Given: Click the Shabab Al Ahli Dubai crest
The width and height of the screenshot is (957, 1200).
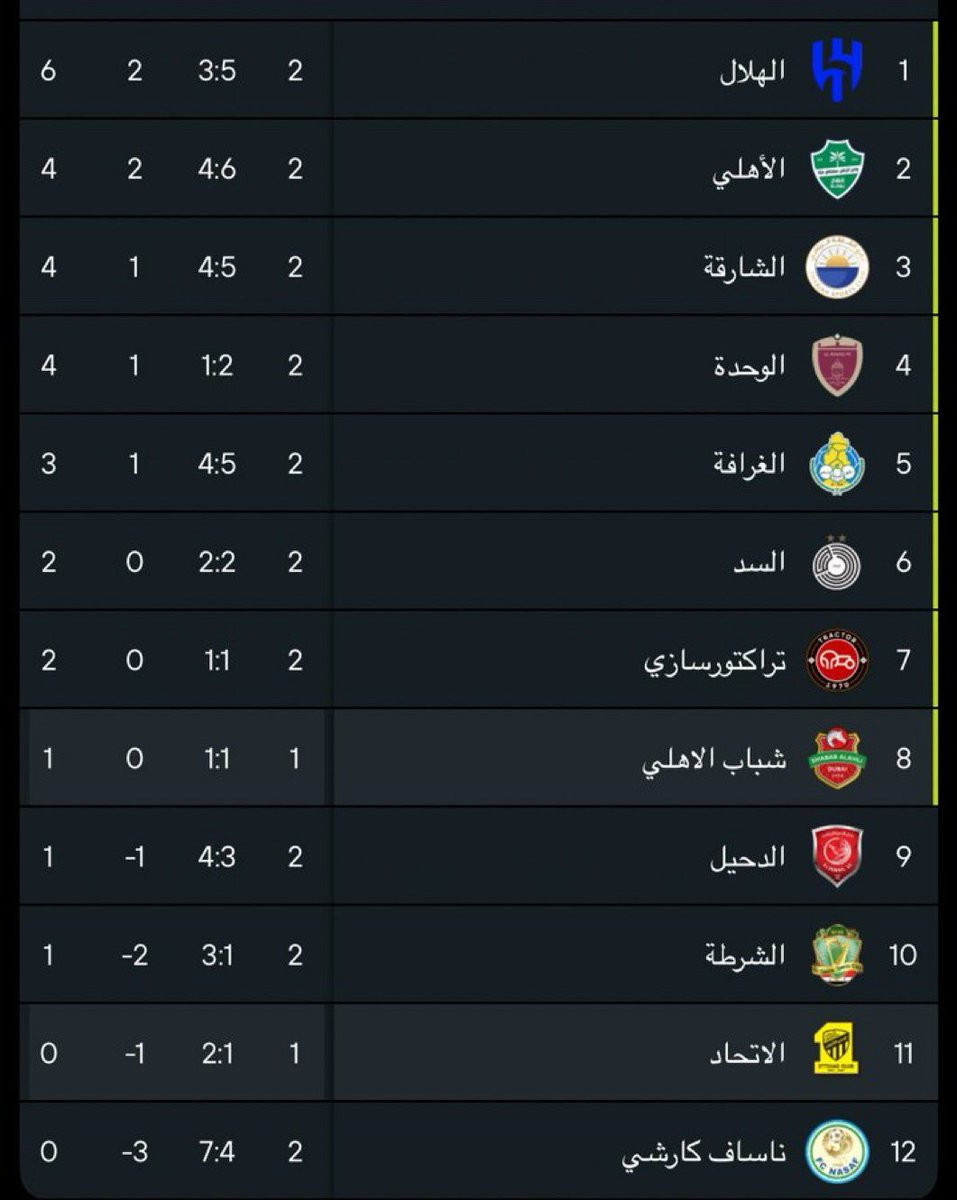Looking at the screenshot, I should 836,758.
